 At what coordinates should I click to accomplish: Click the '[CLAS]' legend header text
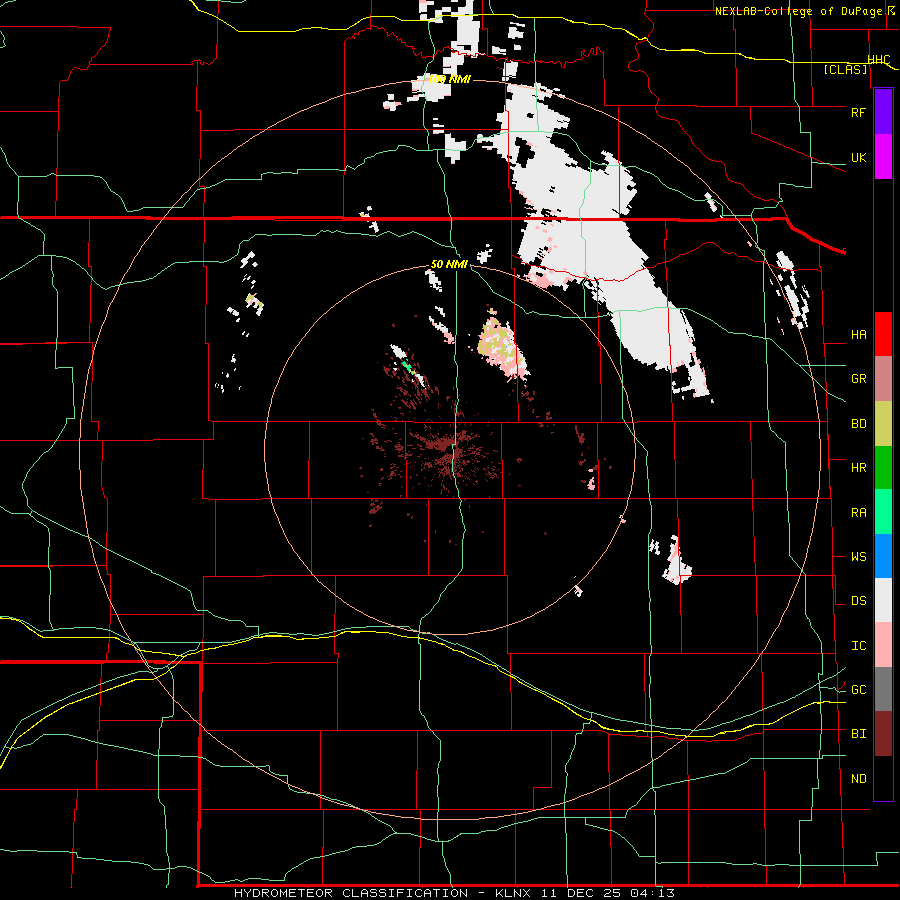click(x=845, y=69)
